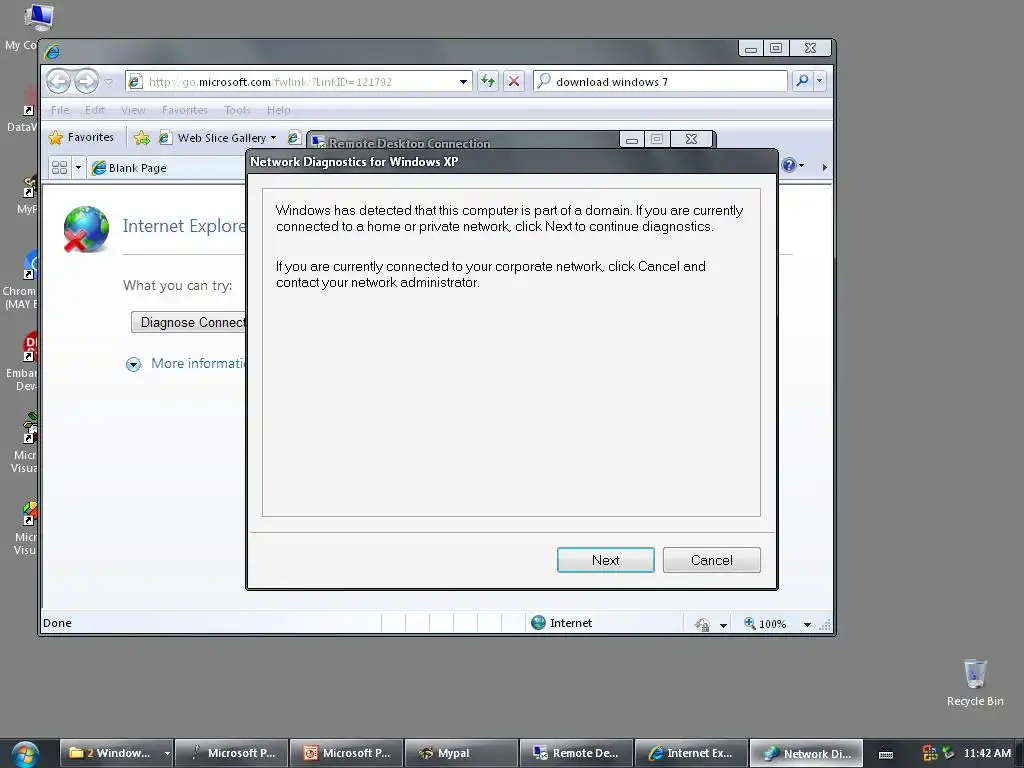This screenshot has width=1024, height=768.
Task: Click the 'Done' status bar text
Action: (x=57, y=623)
